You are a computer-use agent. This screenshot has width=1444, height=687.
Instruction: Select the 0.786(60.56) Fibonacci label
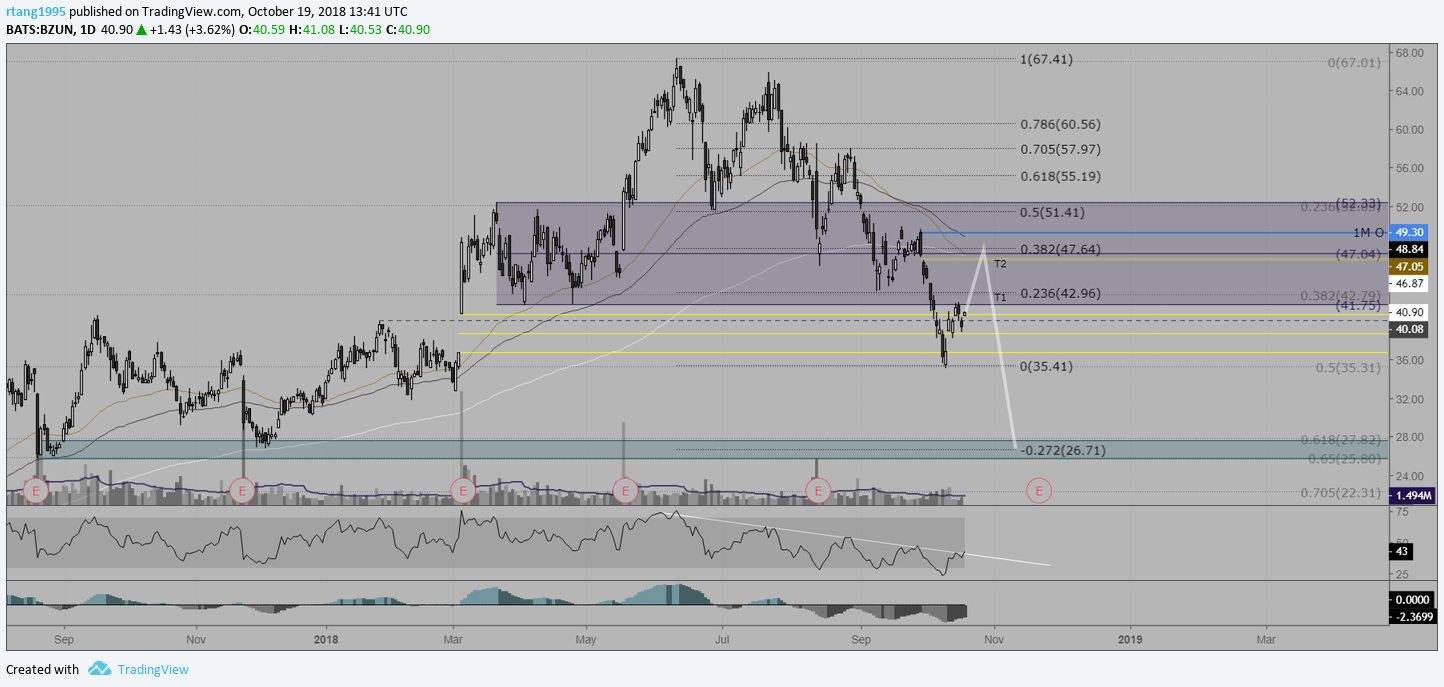1060,125
